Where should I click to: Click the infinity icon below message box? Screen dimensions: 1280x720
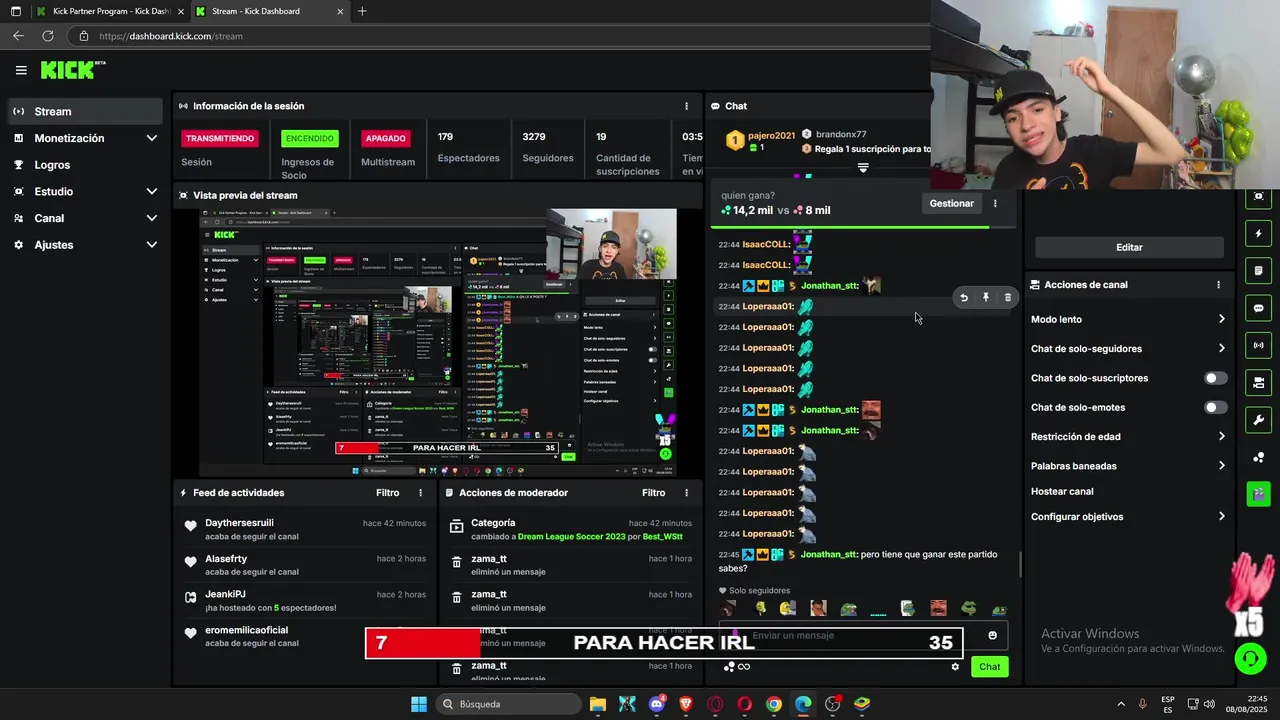[744, 667]
